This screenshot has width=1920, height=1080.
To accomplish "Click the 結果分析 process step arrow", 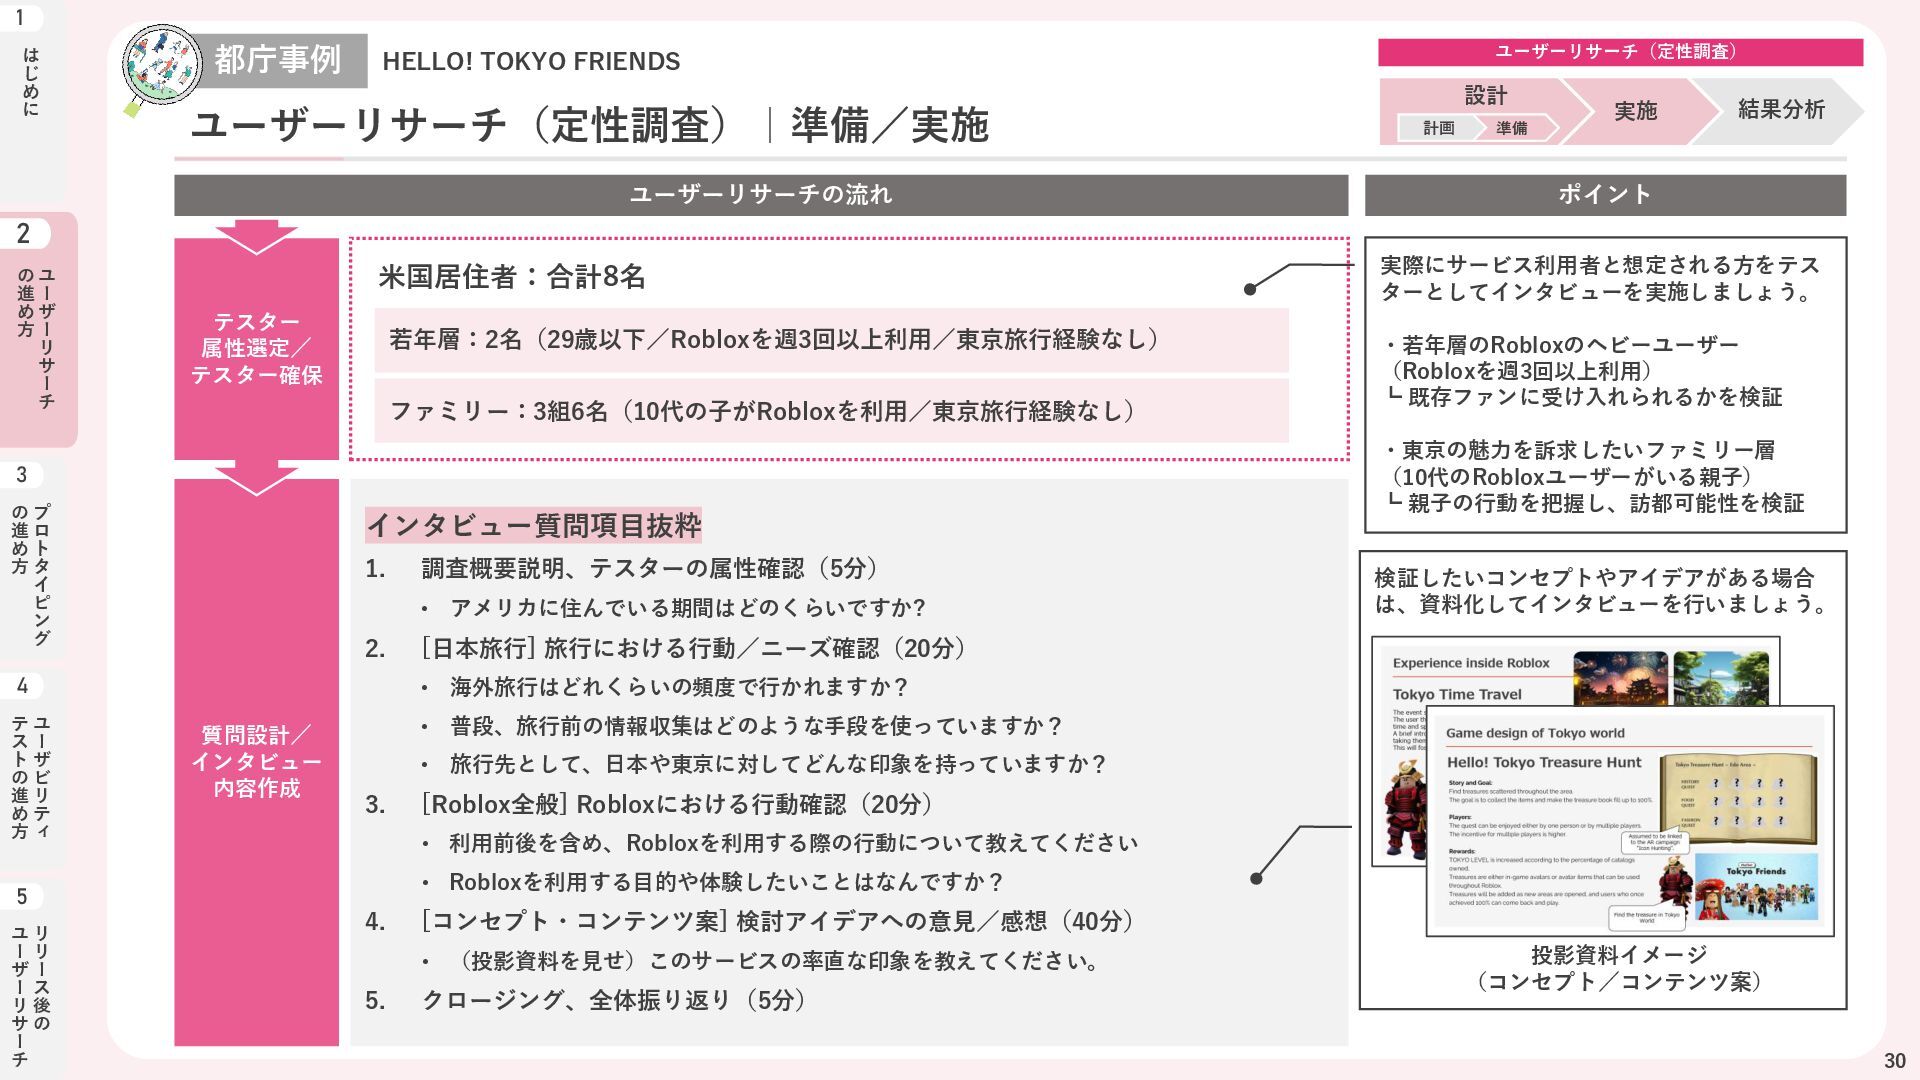I will (x=1781, y=110).
